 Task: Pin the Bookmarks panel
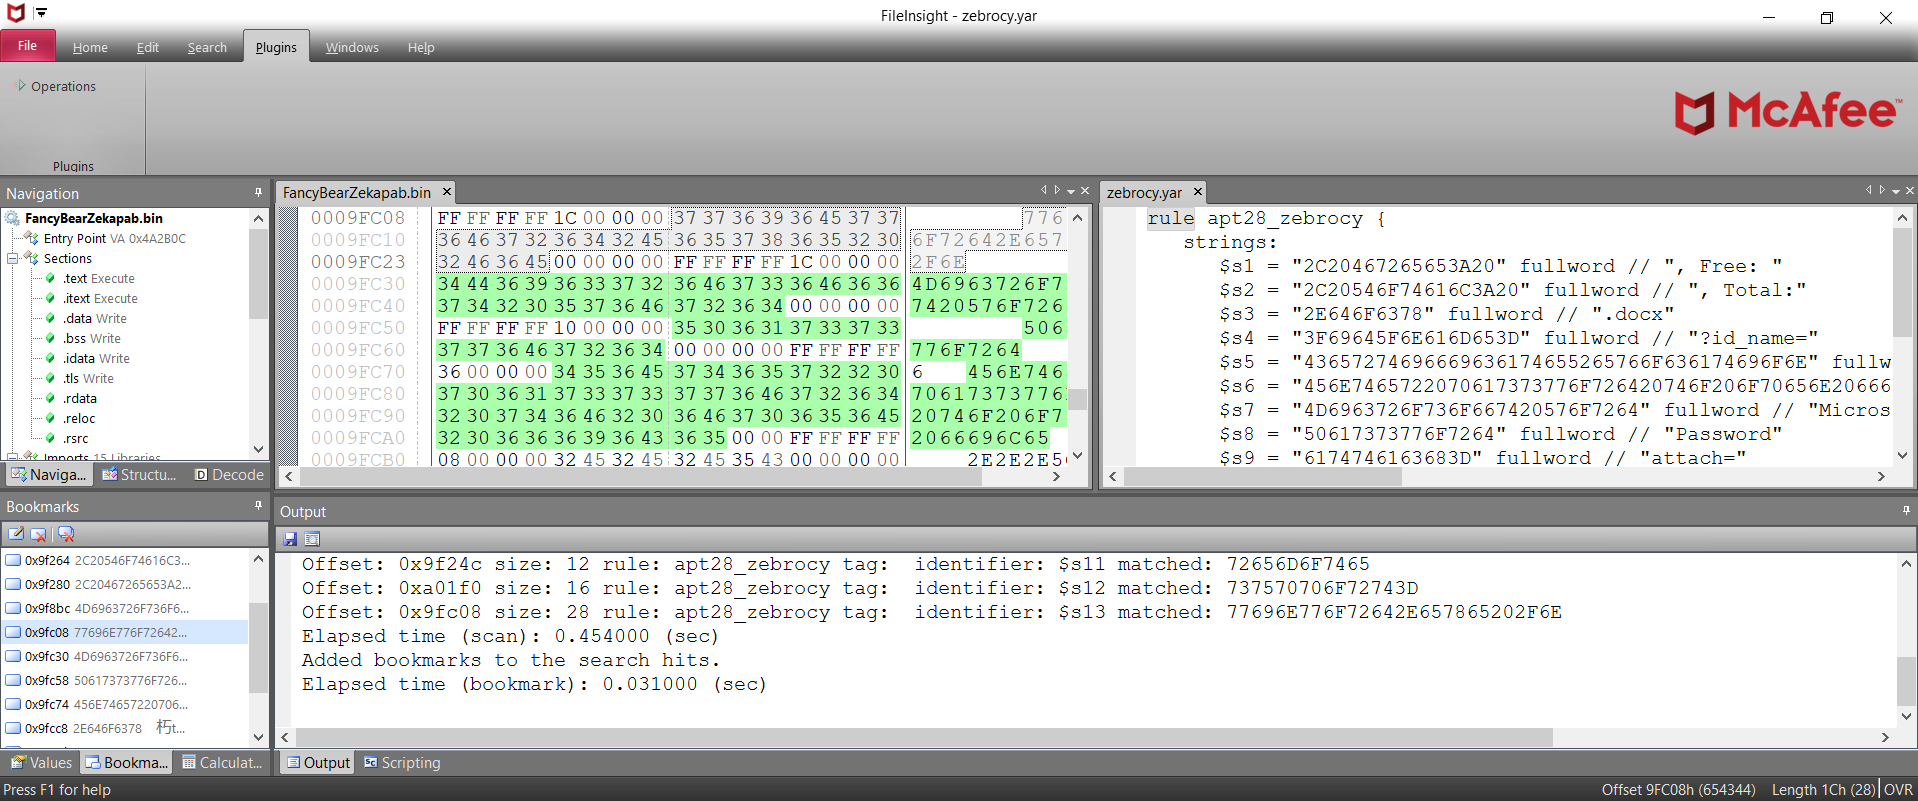258,505
